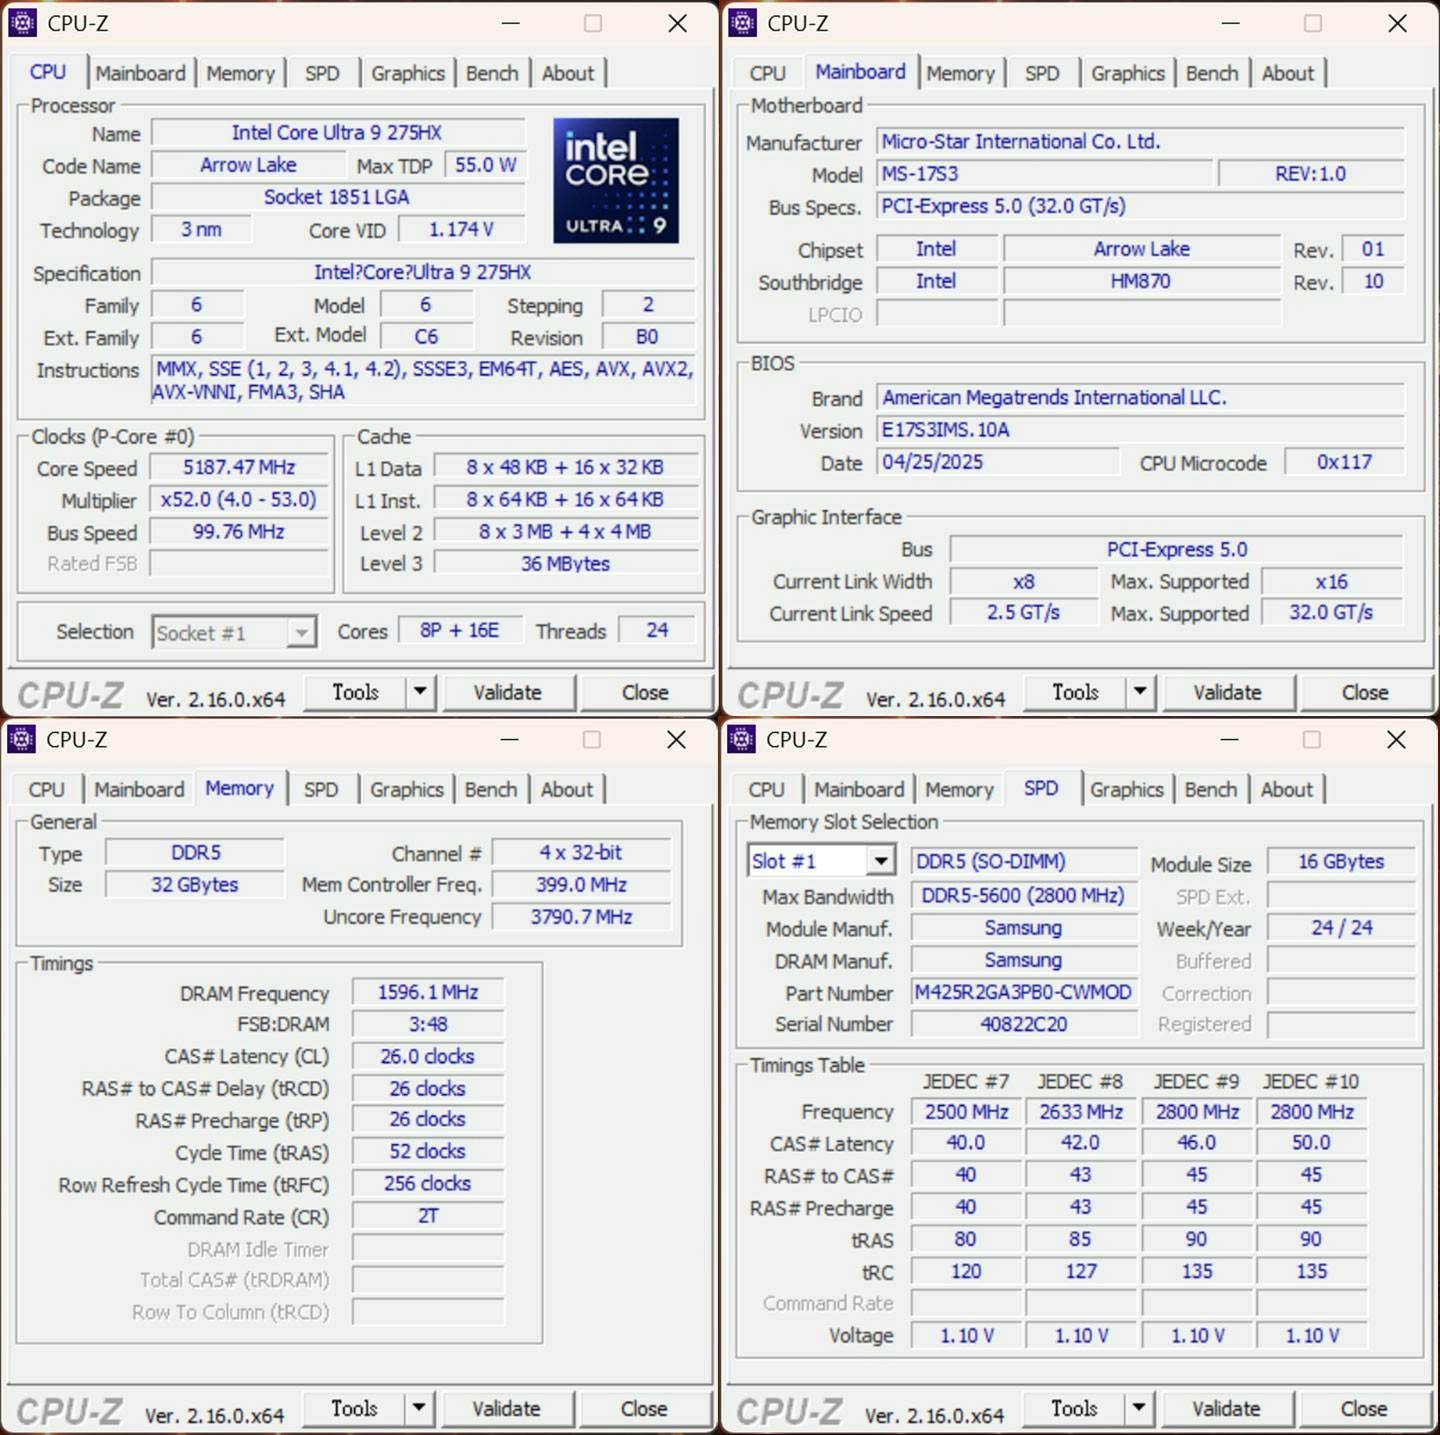
Task: Click Tools button in the SPD window
Action: point(1075,1409)
